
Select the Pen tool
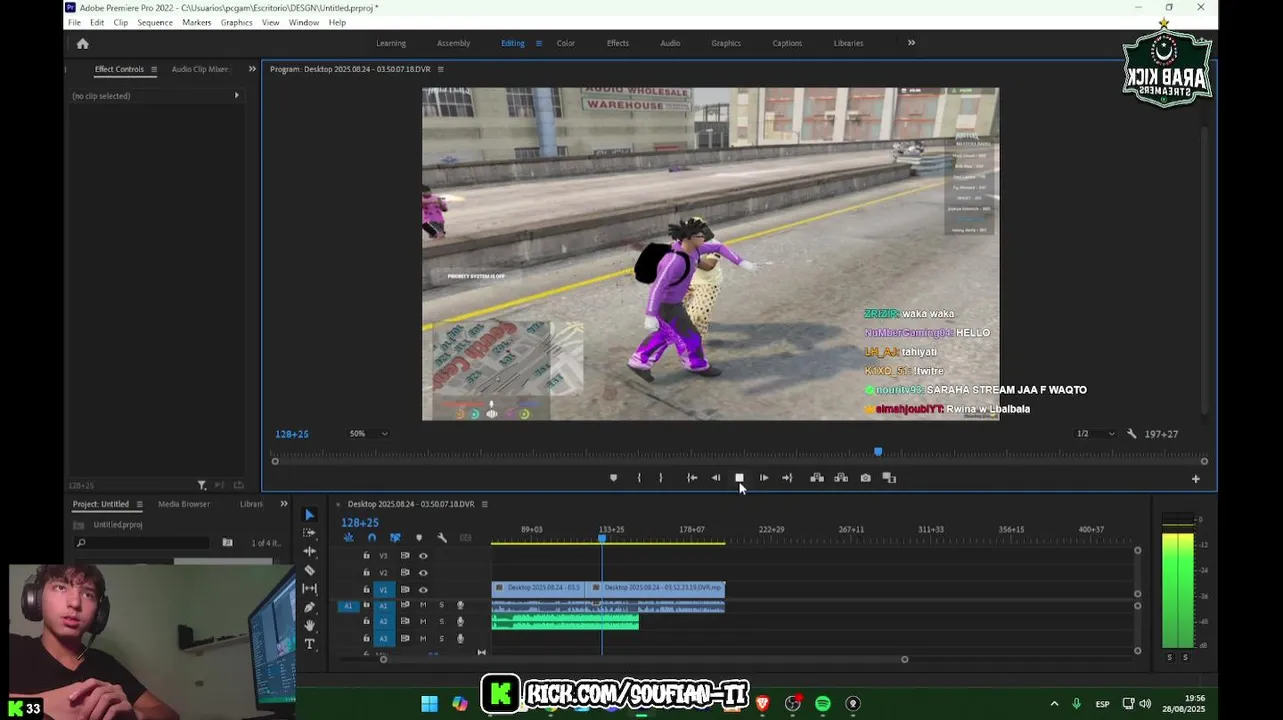[x=309, y=607]
